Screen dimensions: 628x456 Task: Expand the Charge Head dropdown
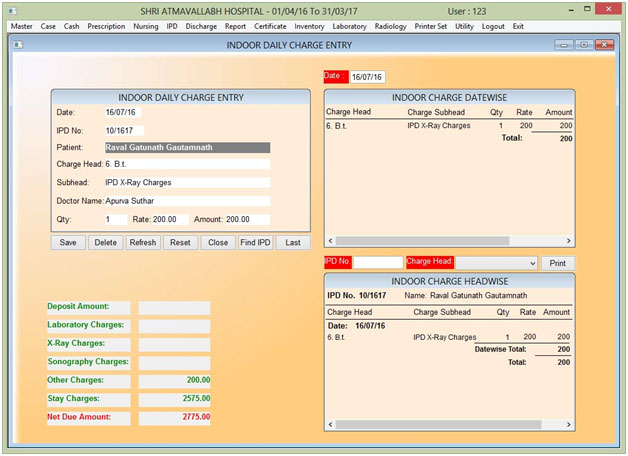[532, 263]
